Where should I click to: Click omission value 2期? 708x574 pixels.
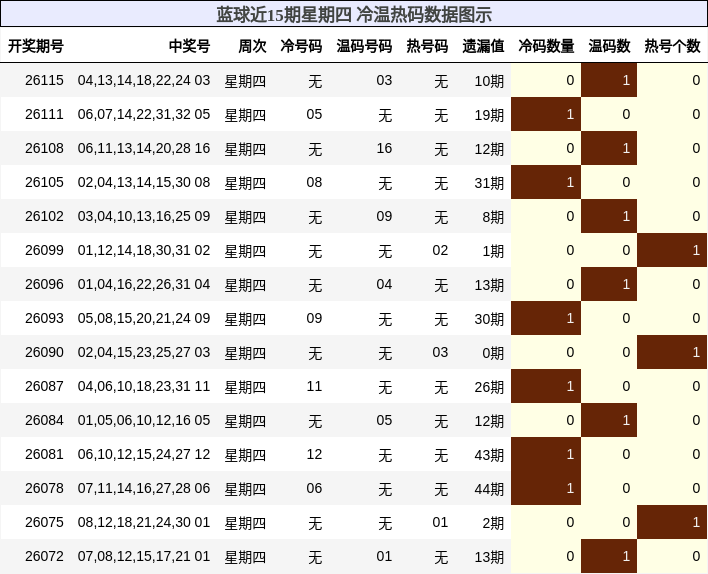[x=493, y=523]
